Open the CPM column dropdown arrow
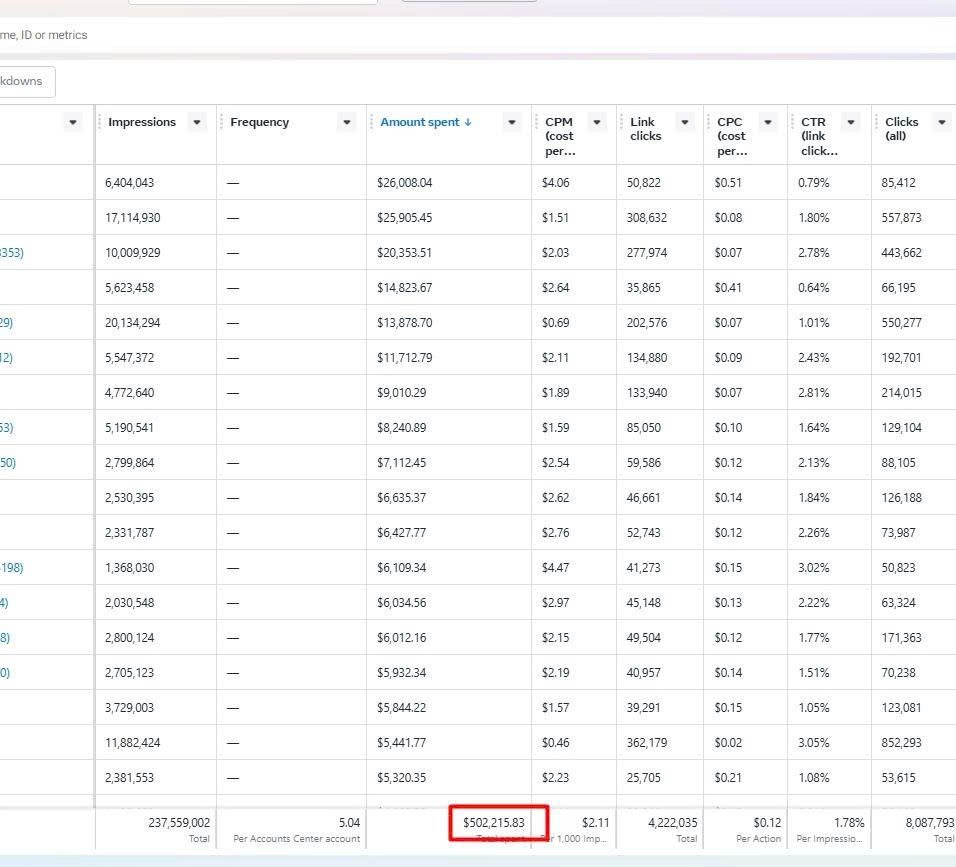 click(x=597, y=122)
